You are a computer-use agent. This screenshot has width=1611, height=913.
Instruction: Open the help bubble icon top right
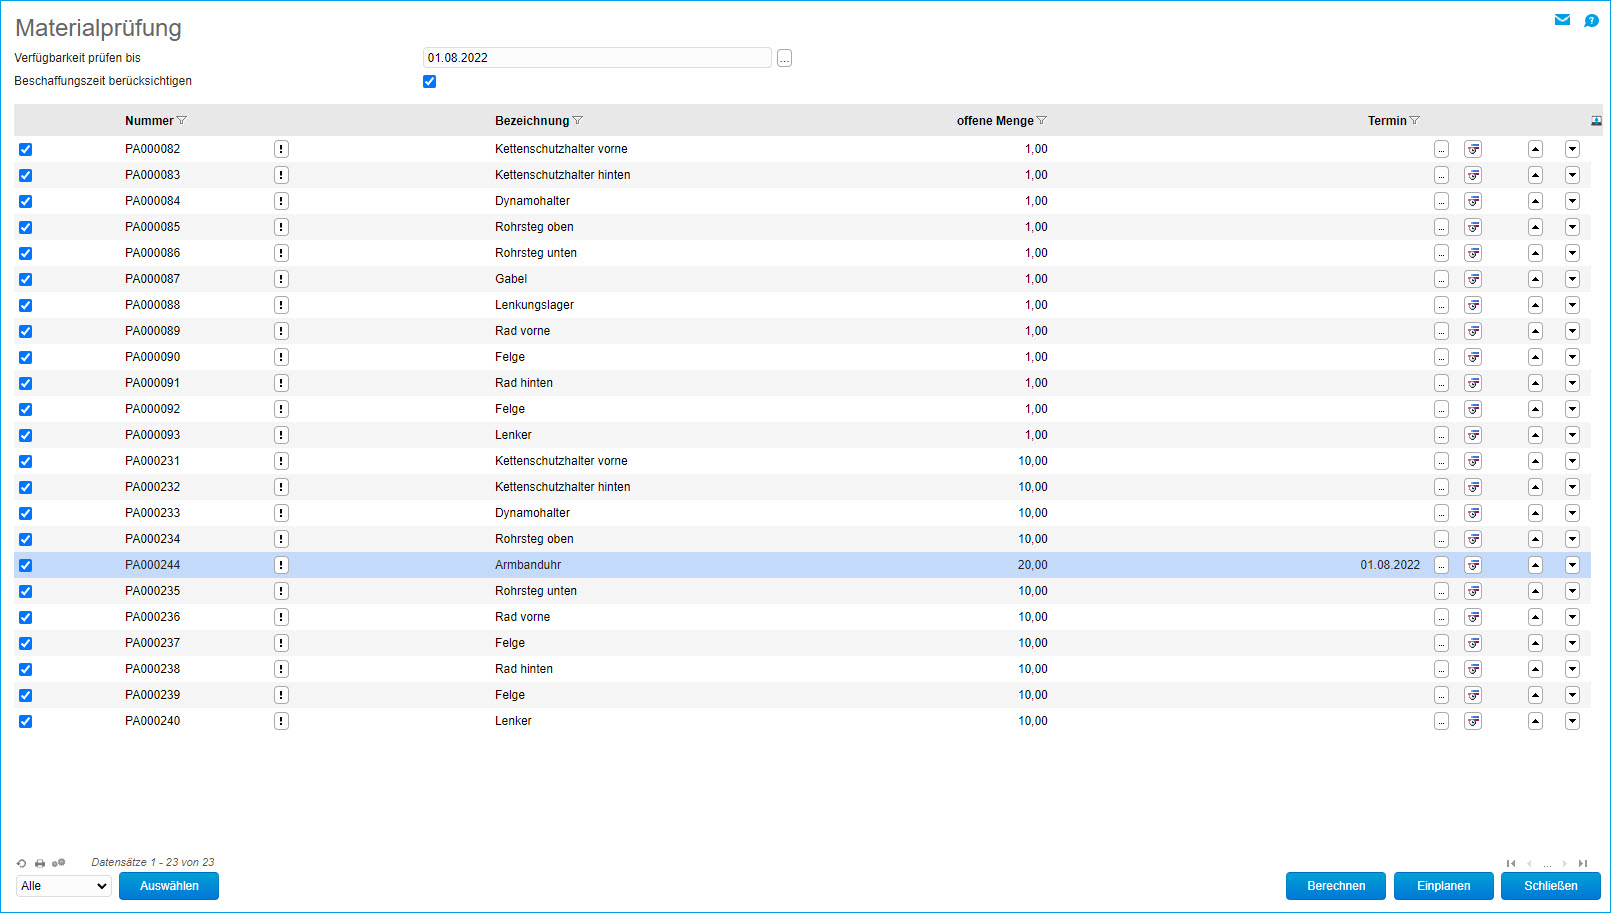pyautogui.click(x=1591, y=20)
